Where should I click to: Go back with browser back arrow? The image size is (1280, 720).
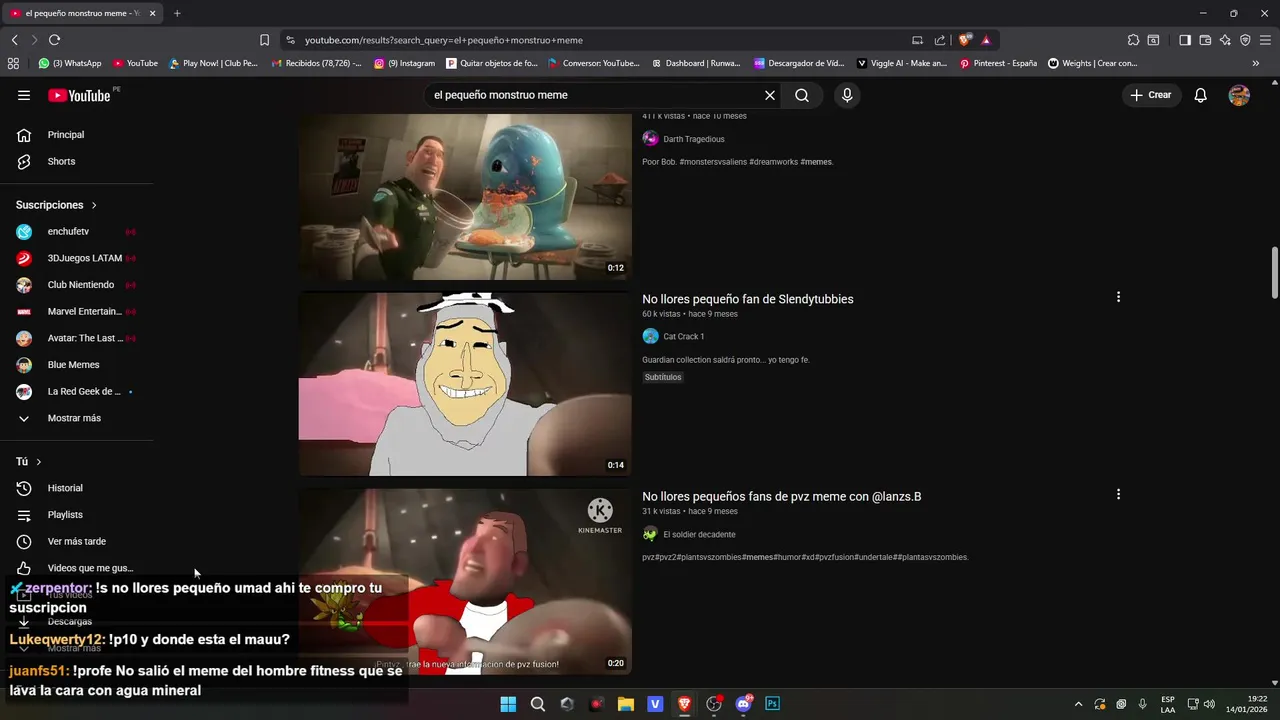tap(14, 40)
